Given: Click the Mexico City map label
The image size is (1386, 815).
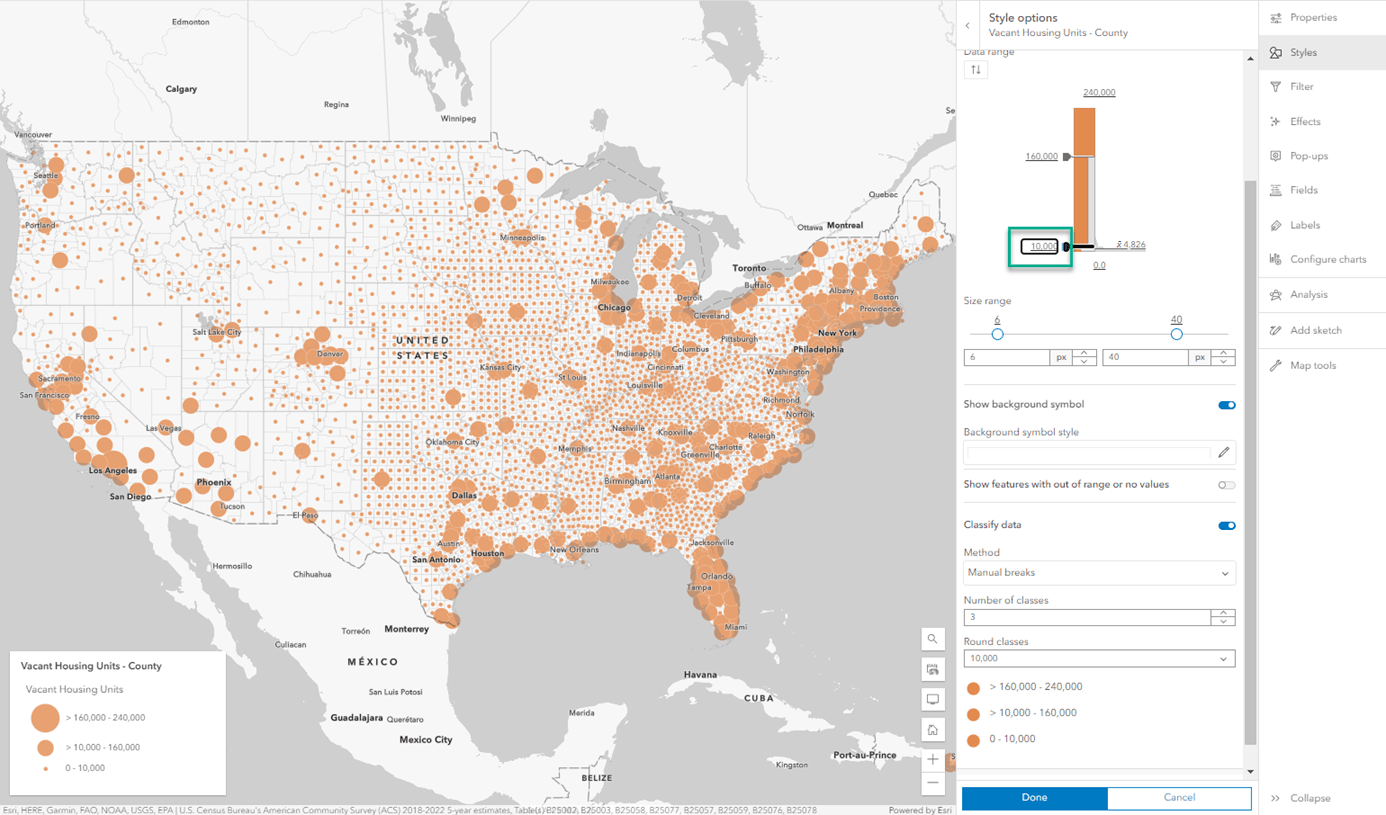Looking at the screenshot, I should tap(426, 740).
